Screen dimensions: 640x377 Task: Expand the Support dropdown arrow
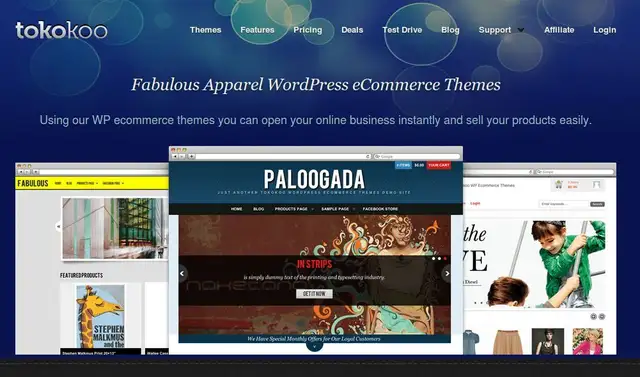click(x=520, y=30)
